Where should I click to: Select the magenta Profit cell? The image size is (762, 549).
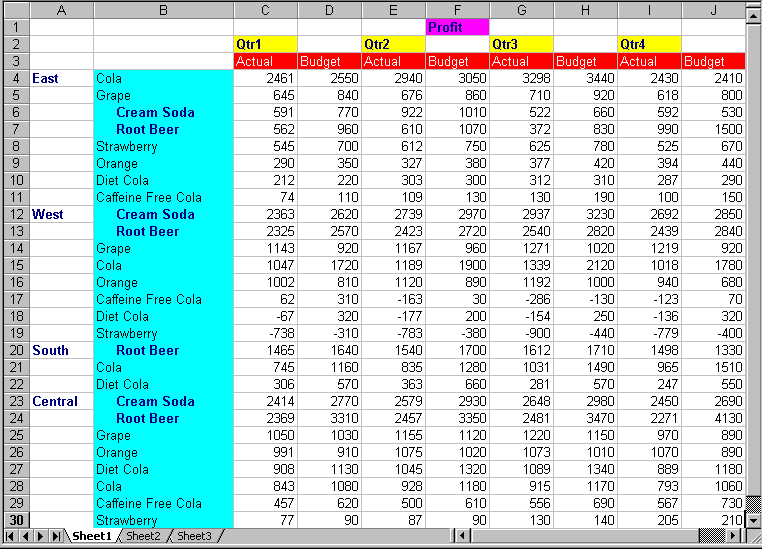pyautogui.click(x=457, y=27)
